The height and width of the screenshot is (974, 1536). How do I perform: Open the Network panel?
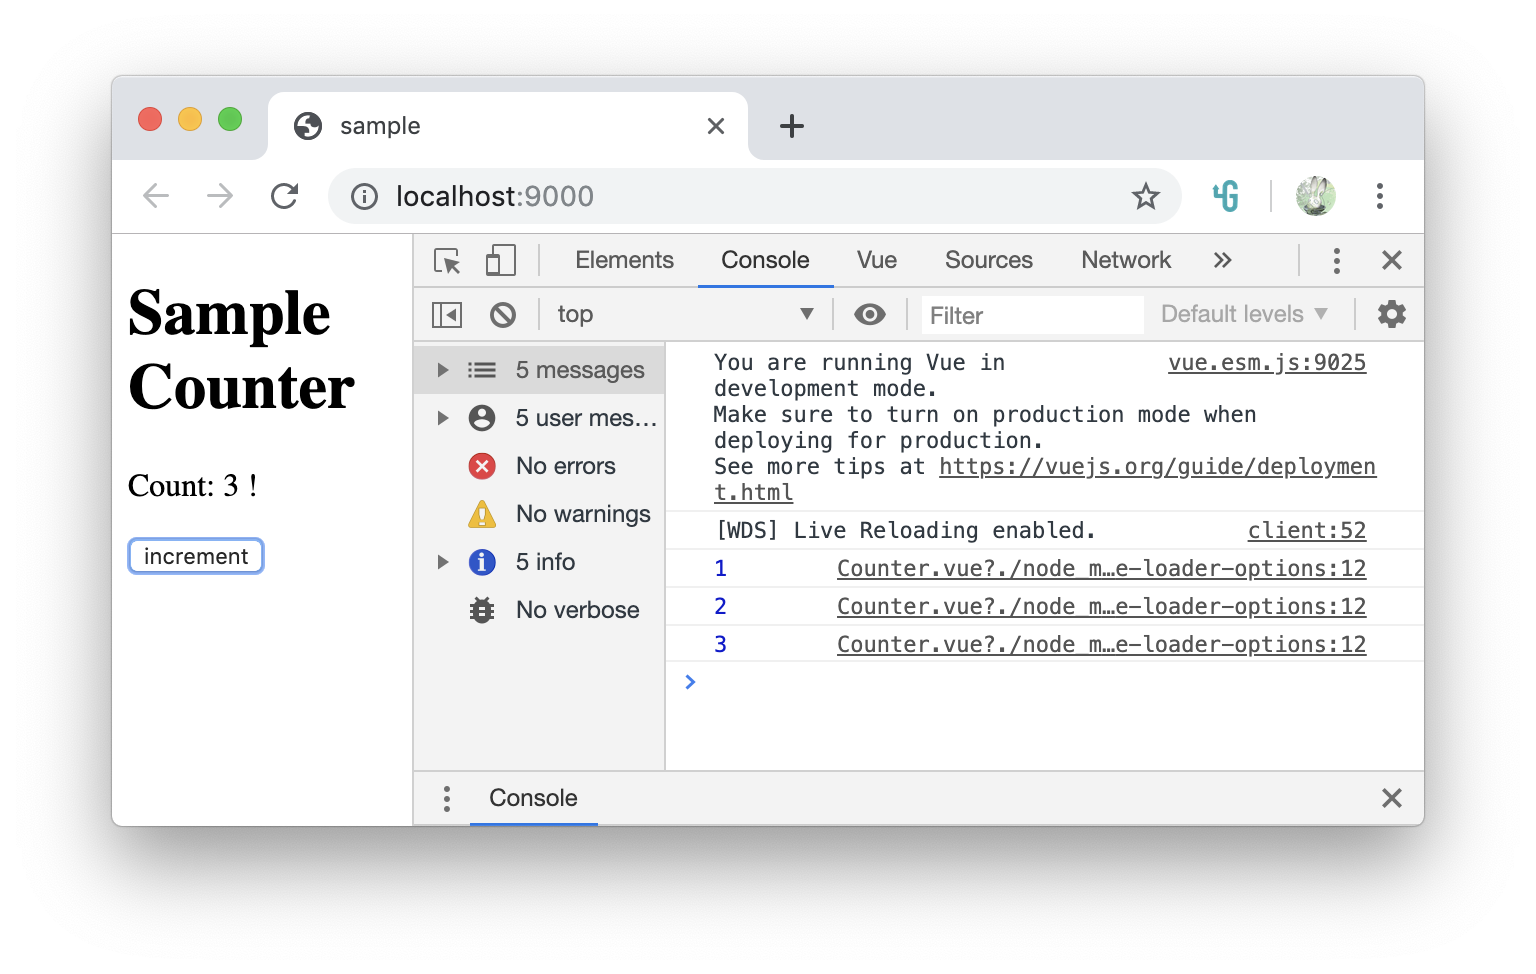[1125, 260]
